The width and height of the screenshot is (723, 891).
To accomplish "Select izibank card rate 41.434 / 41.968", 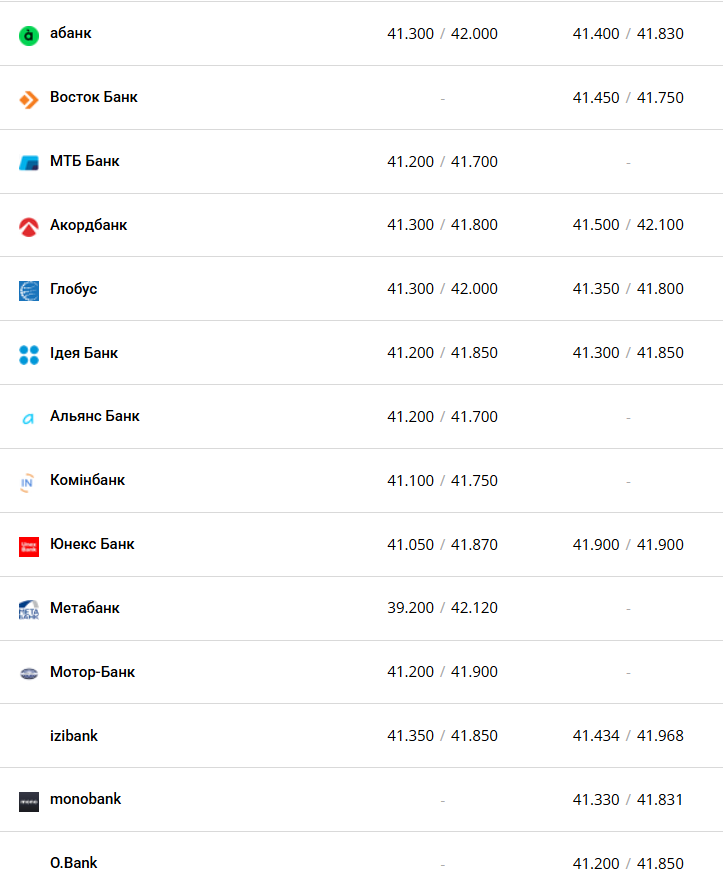I will pyautogui.click(x=628, y=736).
